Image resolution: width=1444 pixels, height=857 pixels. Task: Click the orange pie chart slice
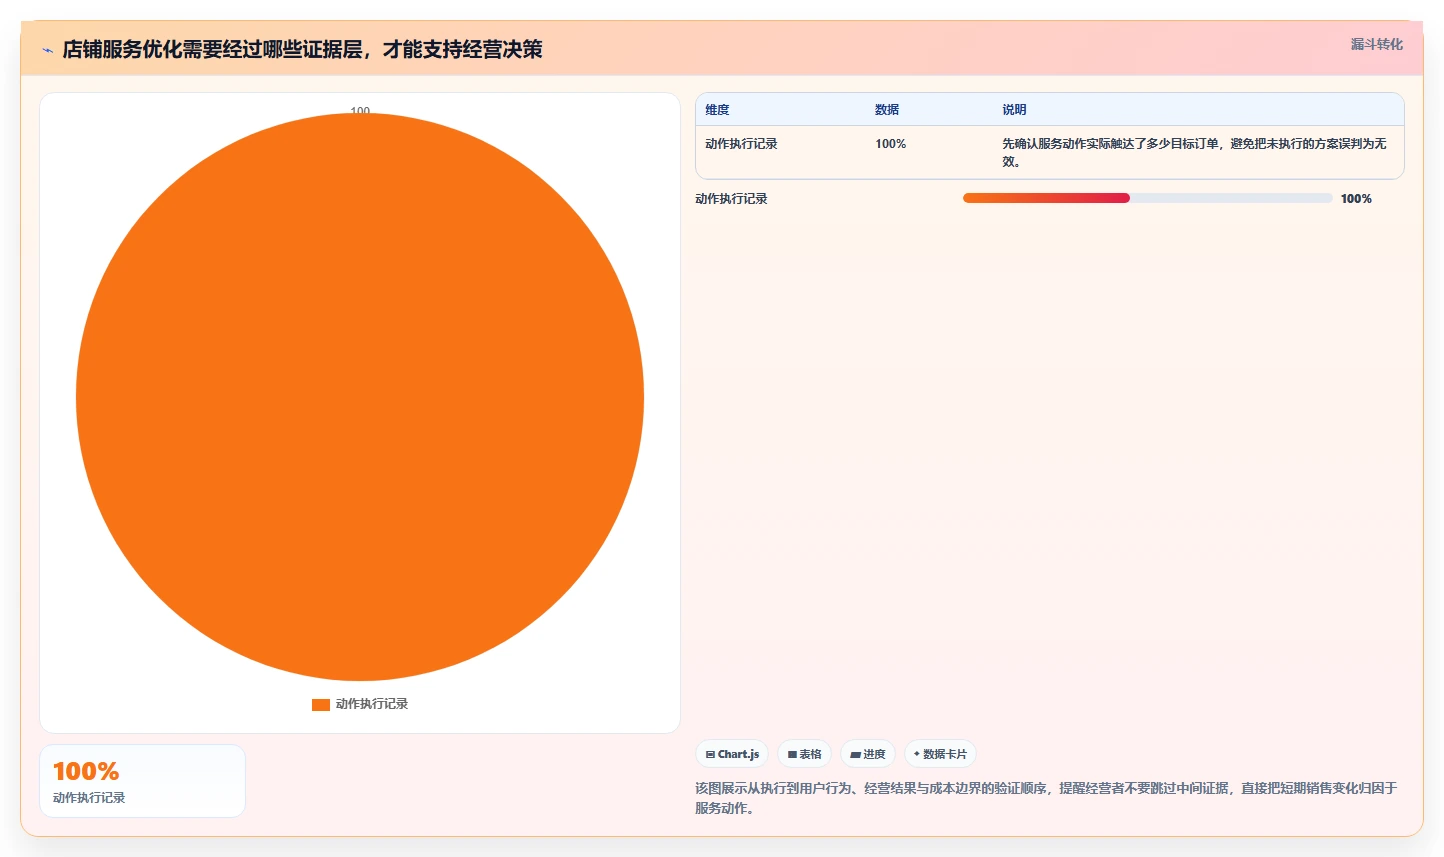[x=360, y=397]
